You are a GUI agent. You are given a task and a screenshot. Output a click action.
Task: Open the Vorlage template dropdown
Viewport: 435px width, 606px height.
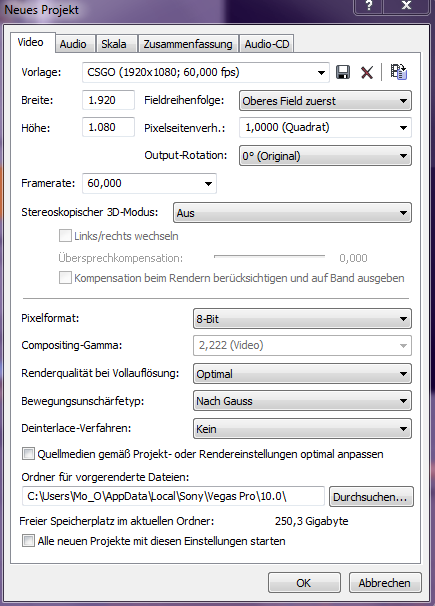[x=206, y=72]
